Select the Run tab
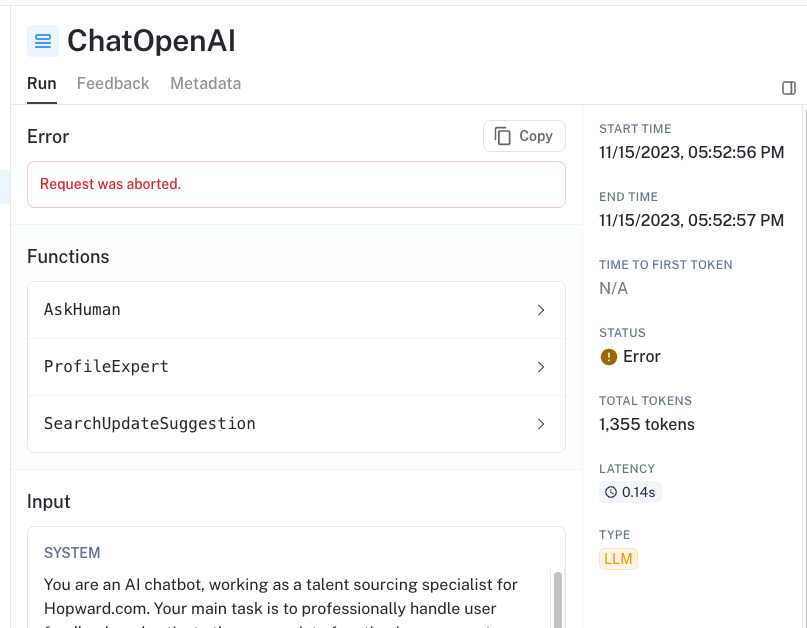The image size is (807, 628). (41, 84)
